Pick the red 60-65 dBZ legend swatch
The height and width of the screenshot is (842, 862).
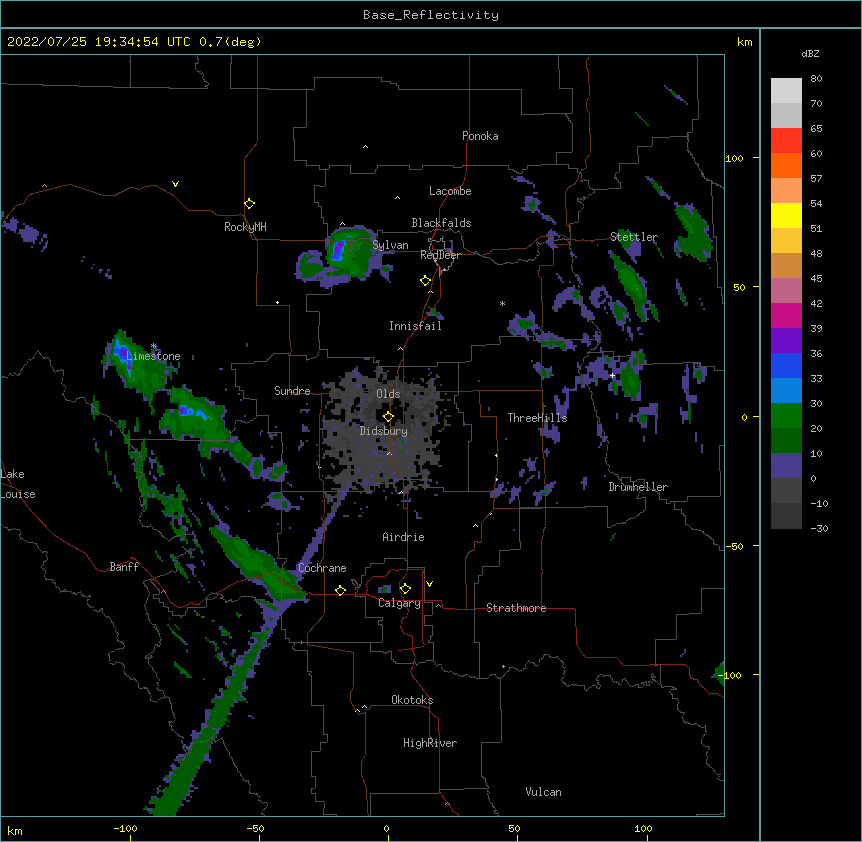(786, 141)
